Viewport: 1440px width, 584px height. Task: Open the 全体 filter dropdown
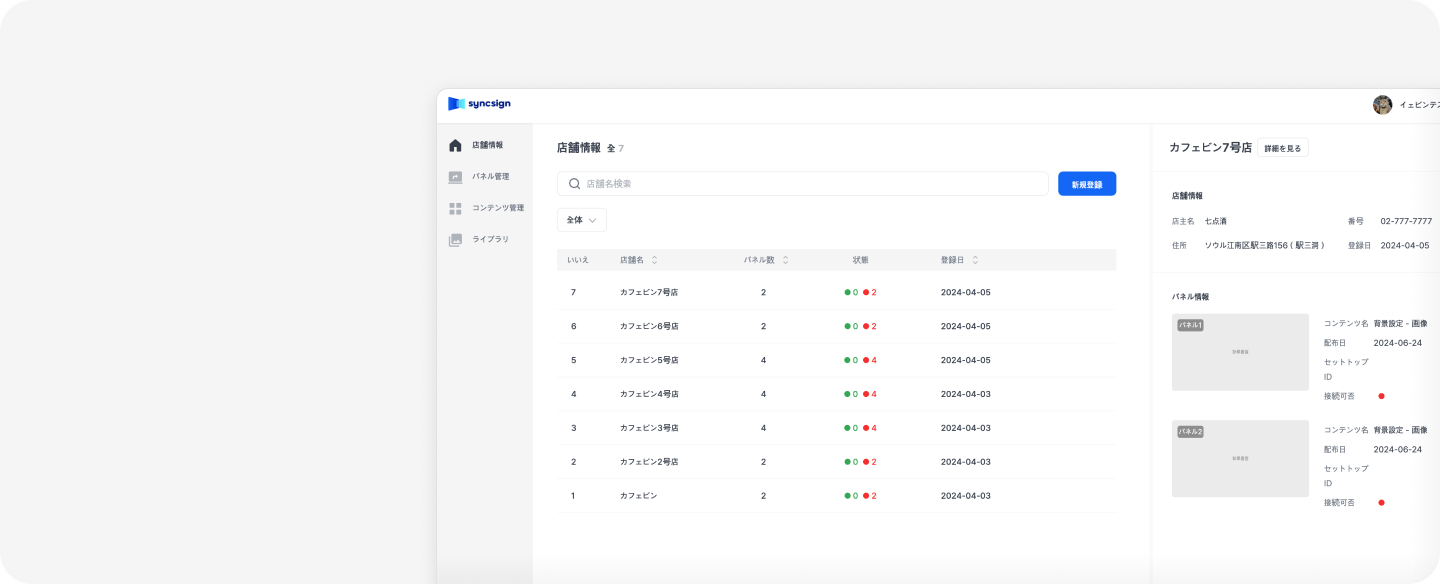[581, 220]
